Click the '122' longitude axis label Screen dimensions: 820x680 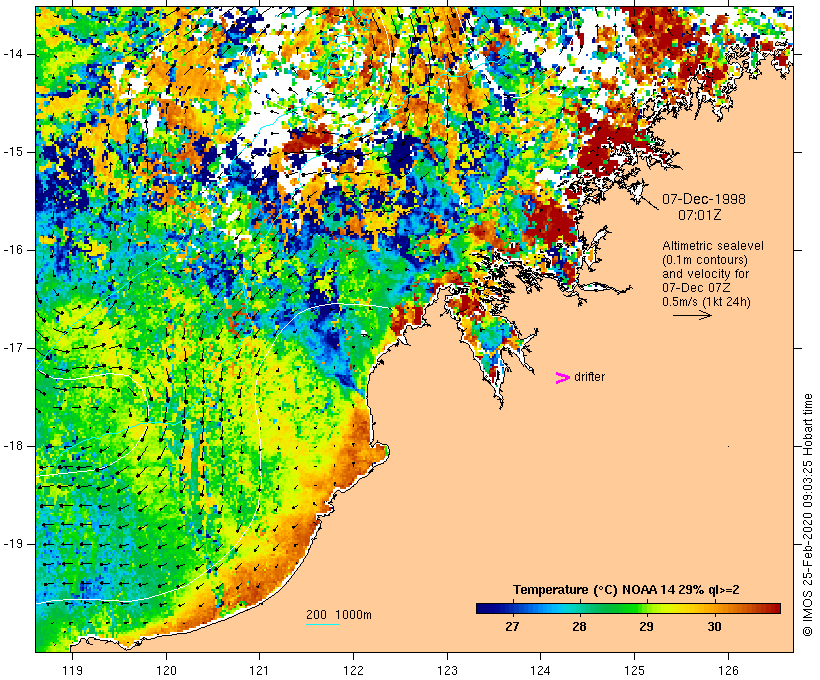tap(354, 670)
